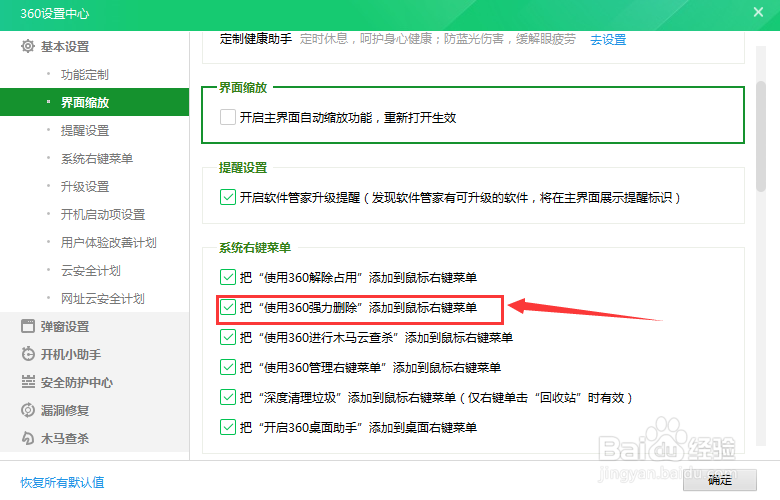Open 开机启动项设置 sidebar item
780x500 pixels.
point(103,214)
